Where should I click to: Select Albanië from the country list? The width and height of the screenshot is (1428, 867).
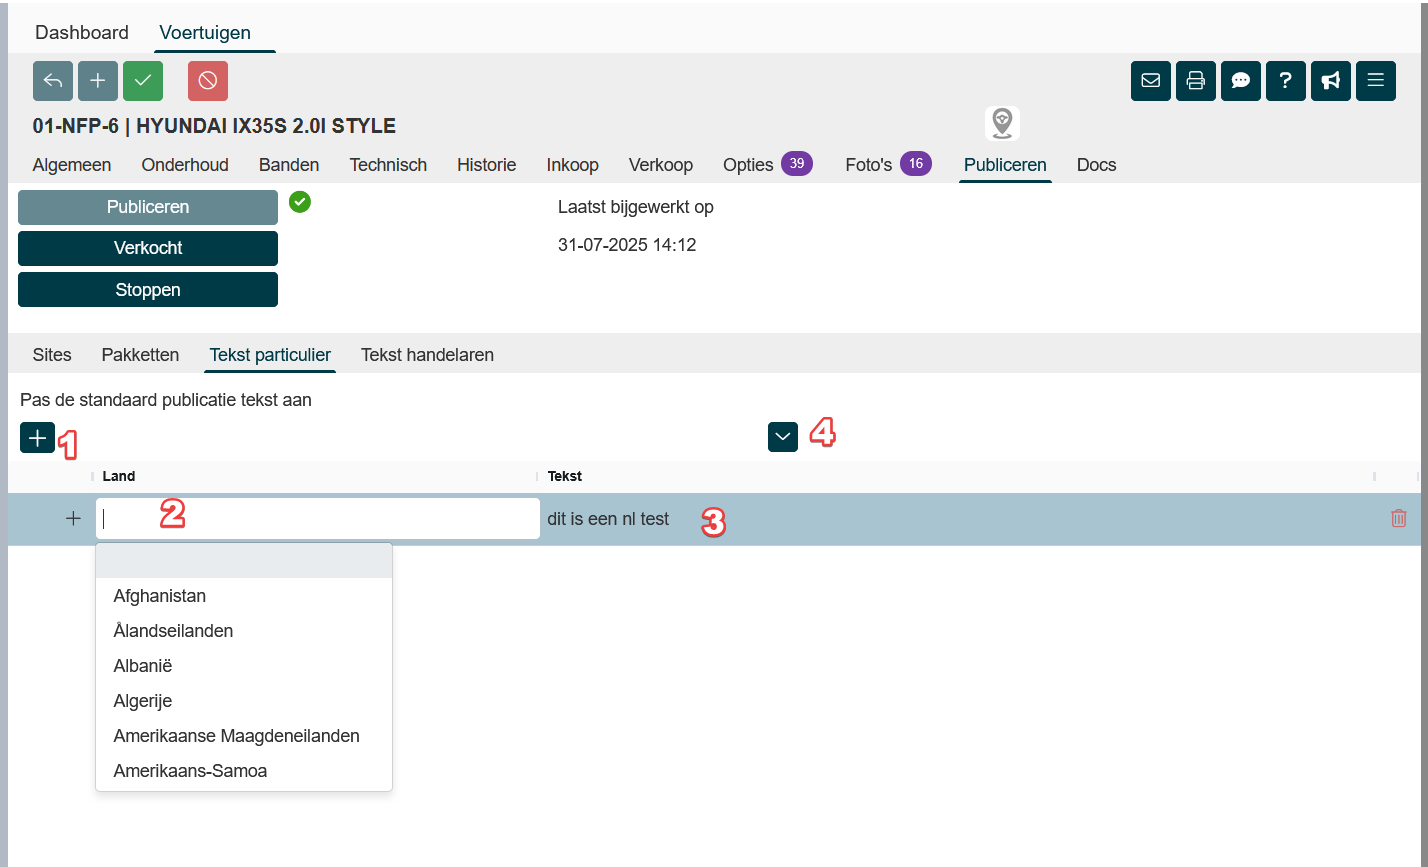pyautogui.click(x=145, y=666)
